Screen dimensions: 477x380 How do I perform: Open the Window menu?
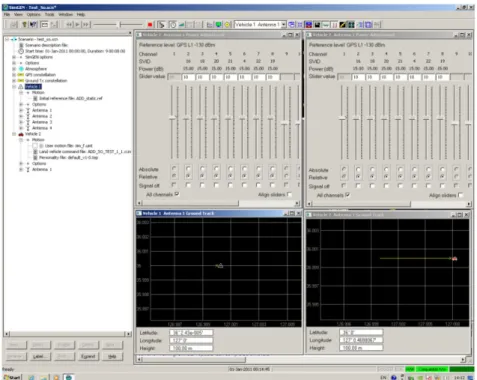(x=65, y=14)
